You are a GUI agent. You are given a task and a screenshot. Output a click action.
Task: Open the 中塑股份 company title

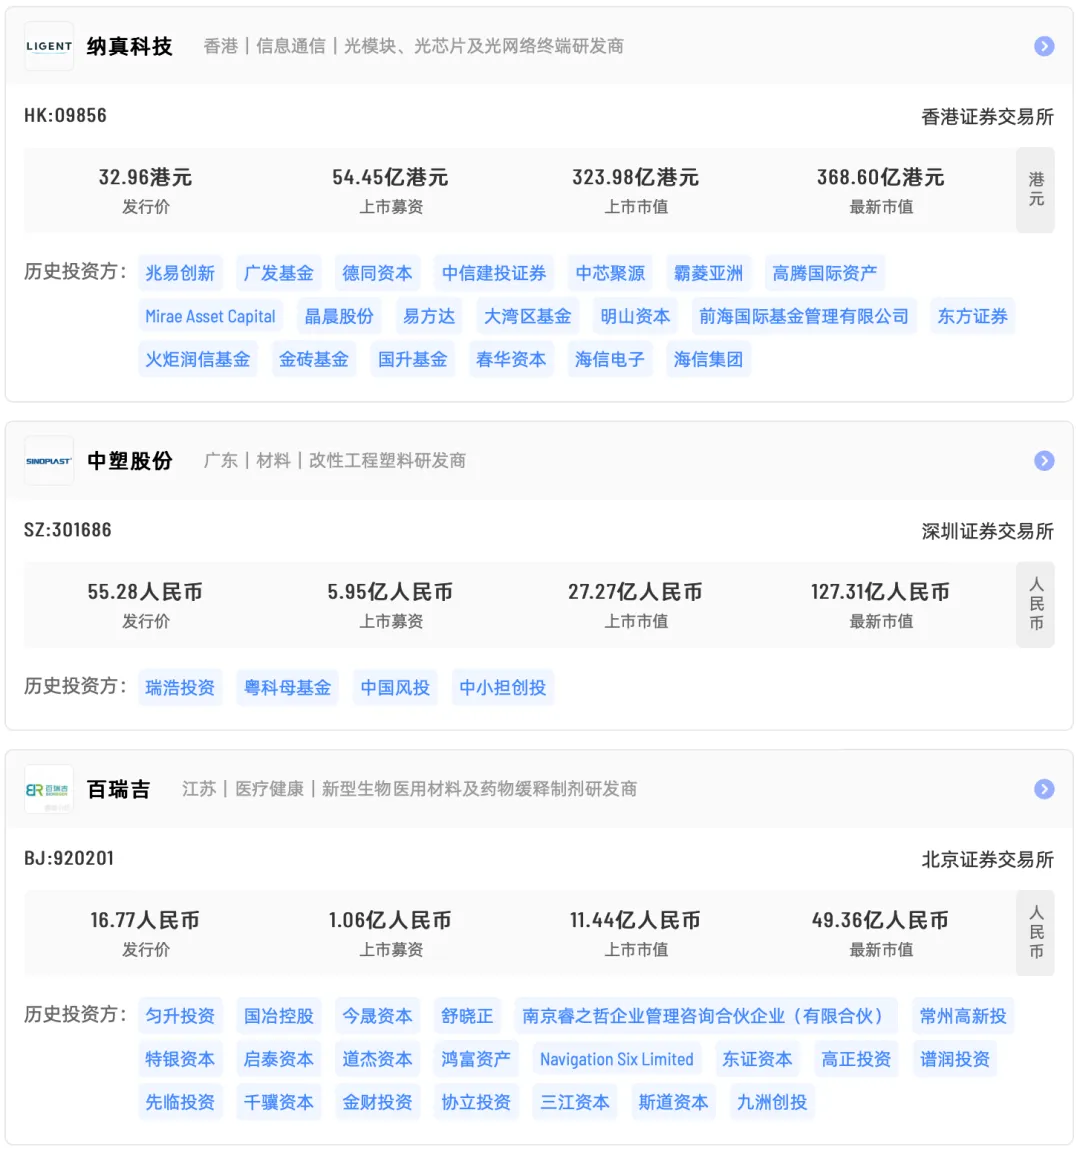tap(130, 461)
